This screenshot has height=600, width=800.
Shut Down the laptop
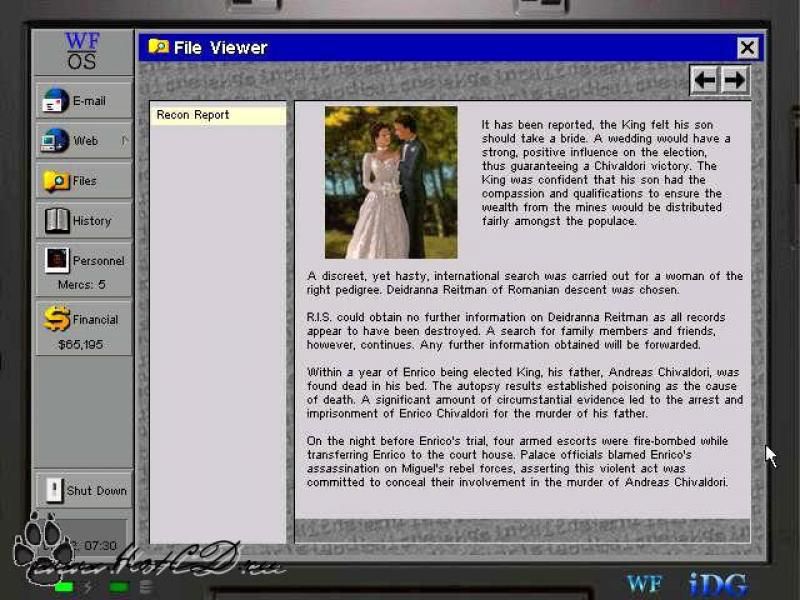(x=83, y=491)
